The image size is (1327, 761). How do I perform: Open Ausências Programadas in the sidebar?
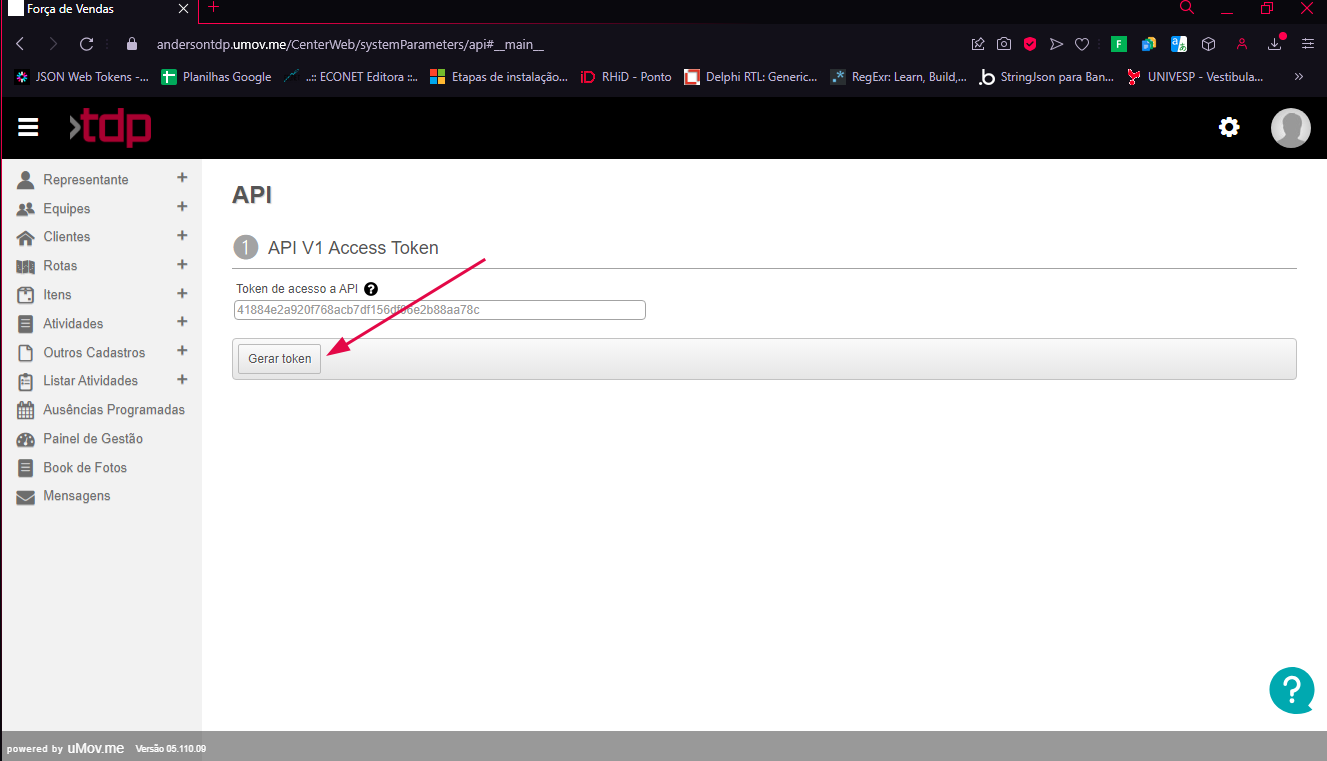[x=114, y=410]
